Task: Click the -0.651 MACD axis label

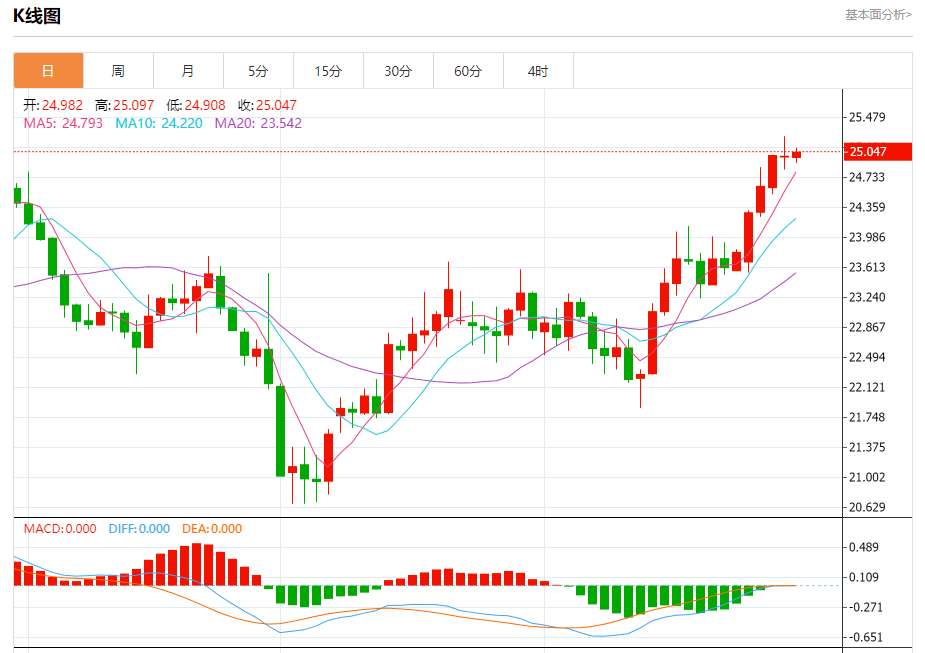Action: pos(865,637)
